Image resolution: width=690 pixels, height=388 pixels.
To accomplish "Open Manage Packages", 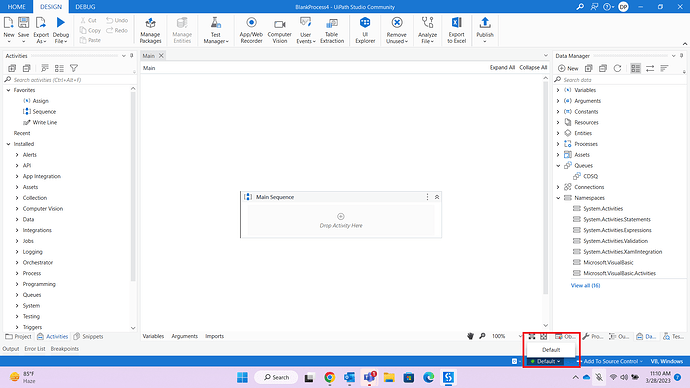I will [x=150, y=30].
